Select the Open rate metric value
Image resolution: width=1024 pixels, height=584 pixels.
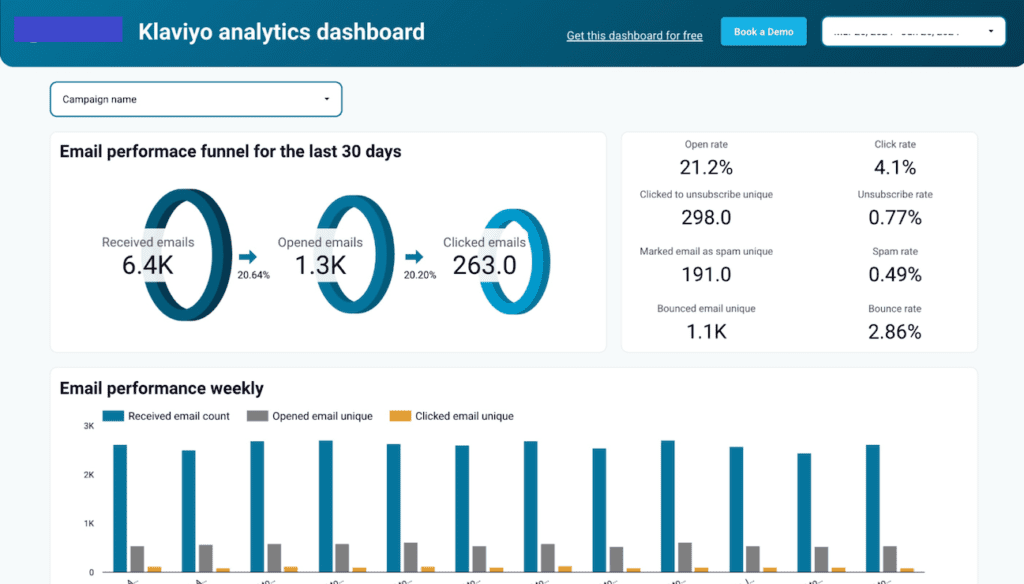coord(706,167)
